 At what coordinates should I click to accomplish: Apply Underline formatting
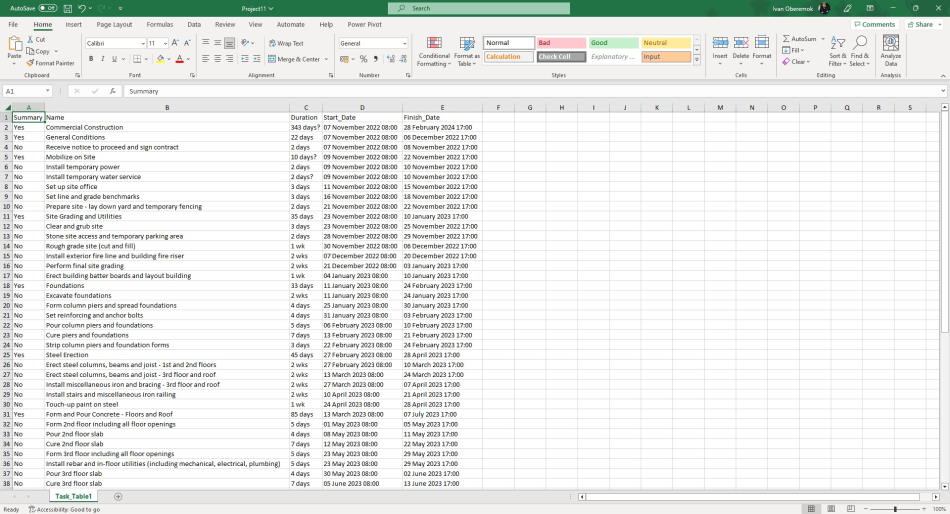[x=114, y=59]
